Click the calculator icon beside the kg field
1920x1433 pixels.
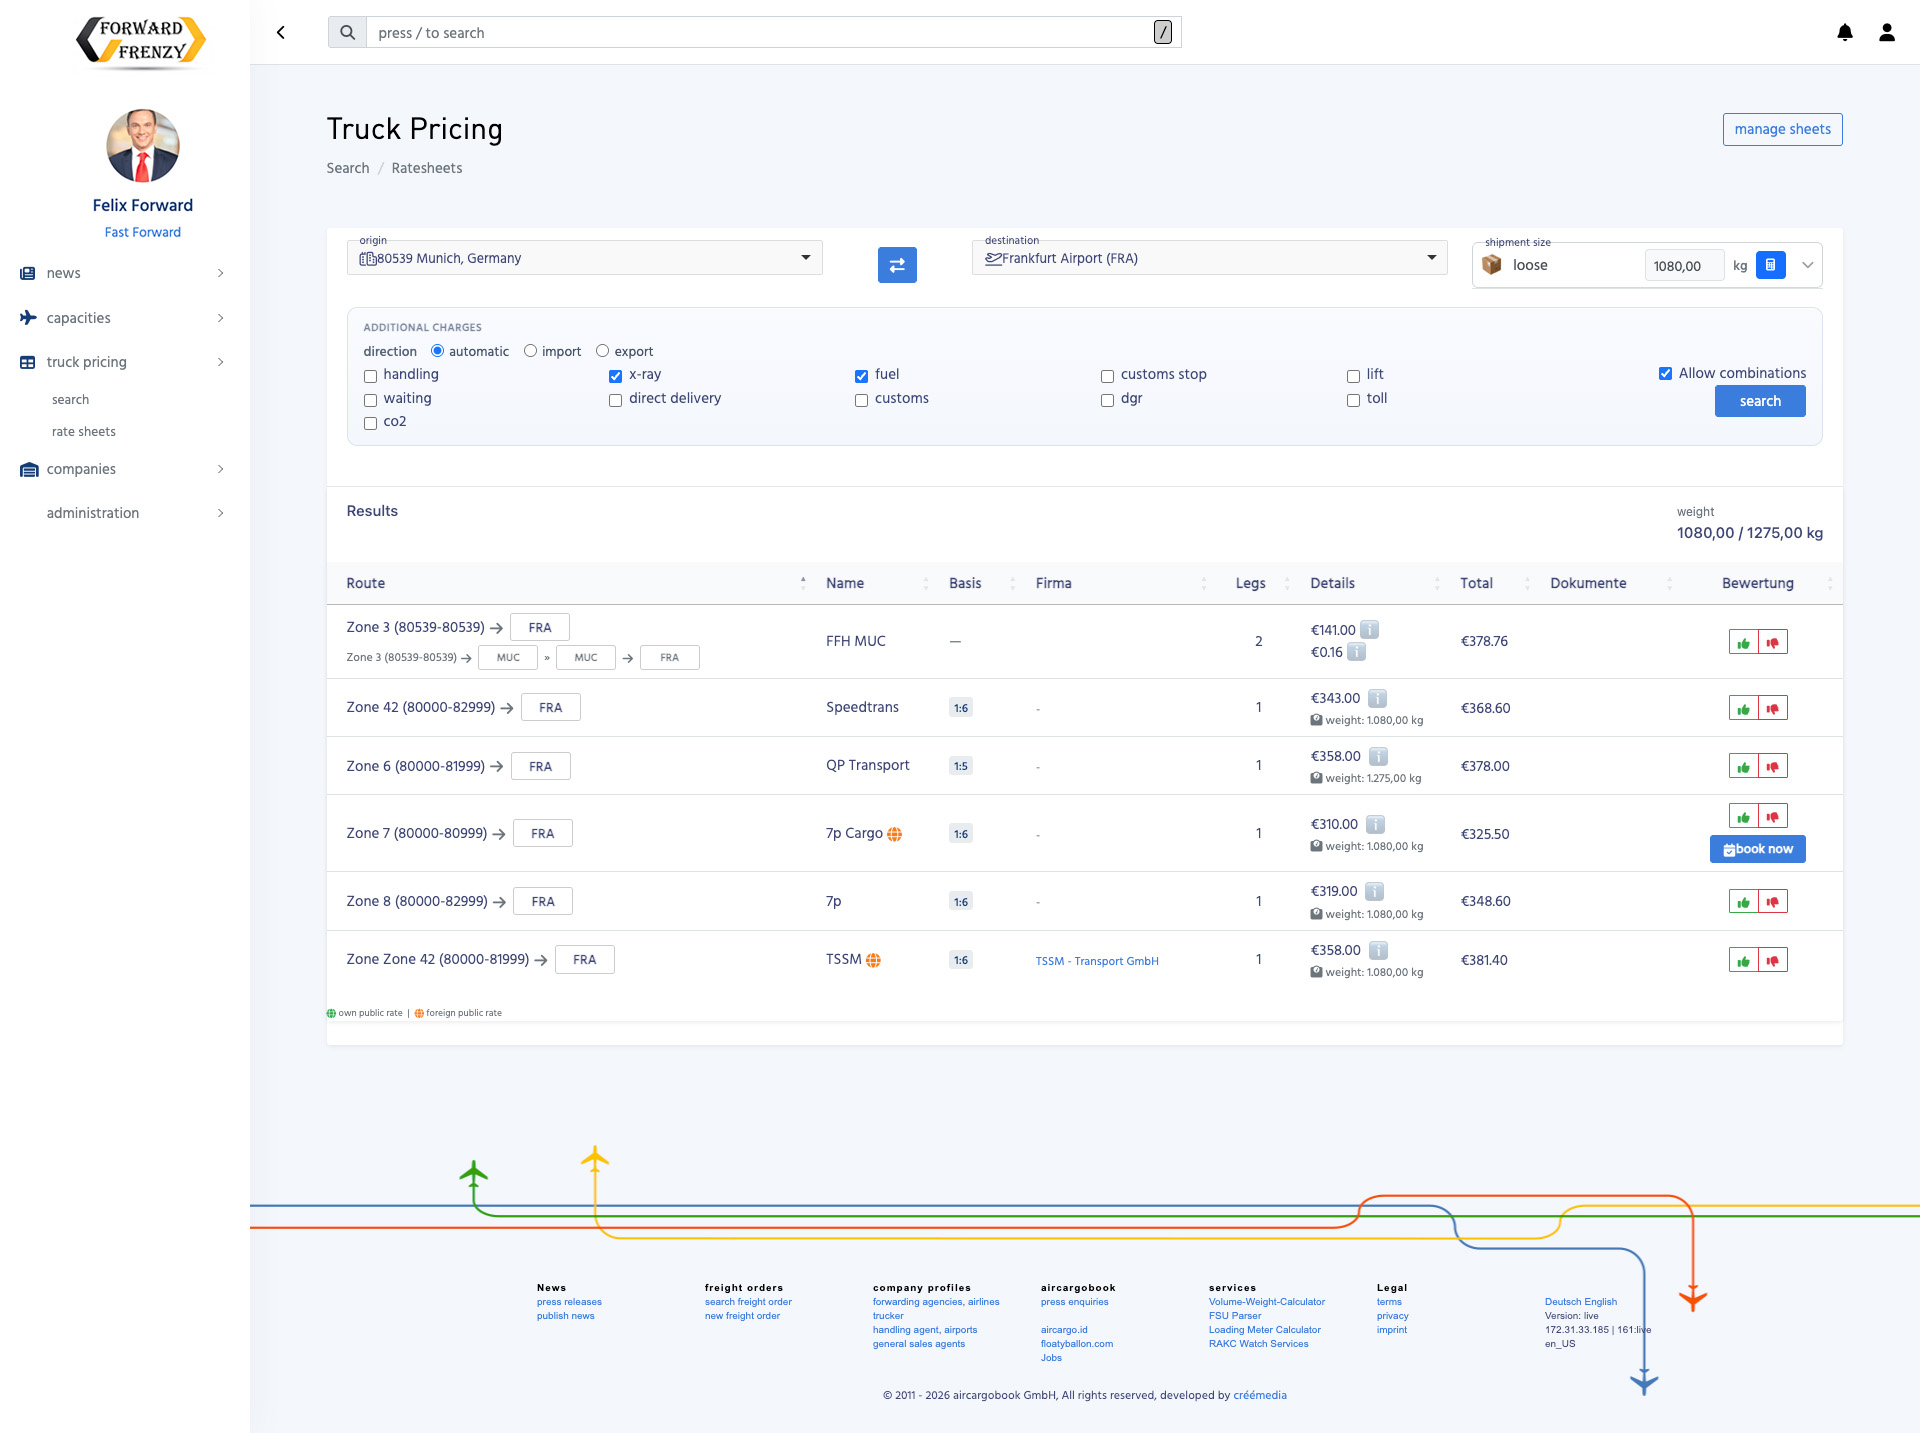[x=1770, y=265]
